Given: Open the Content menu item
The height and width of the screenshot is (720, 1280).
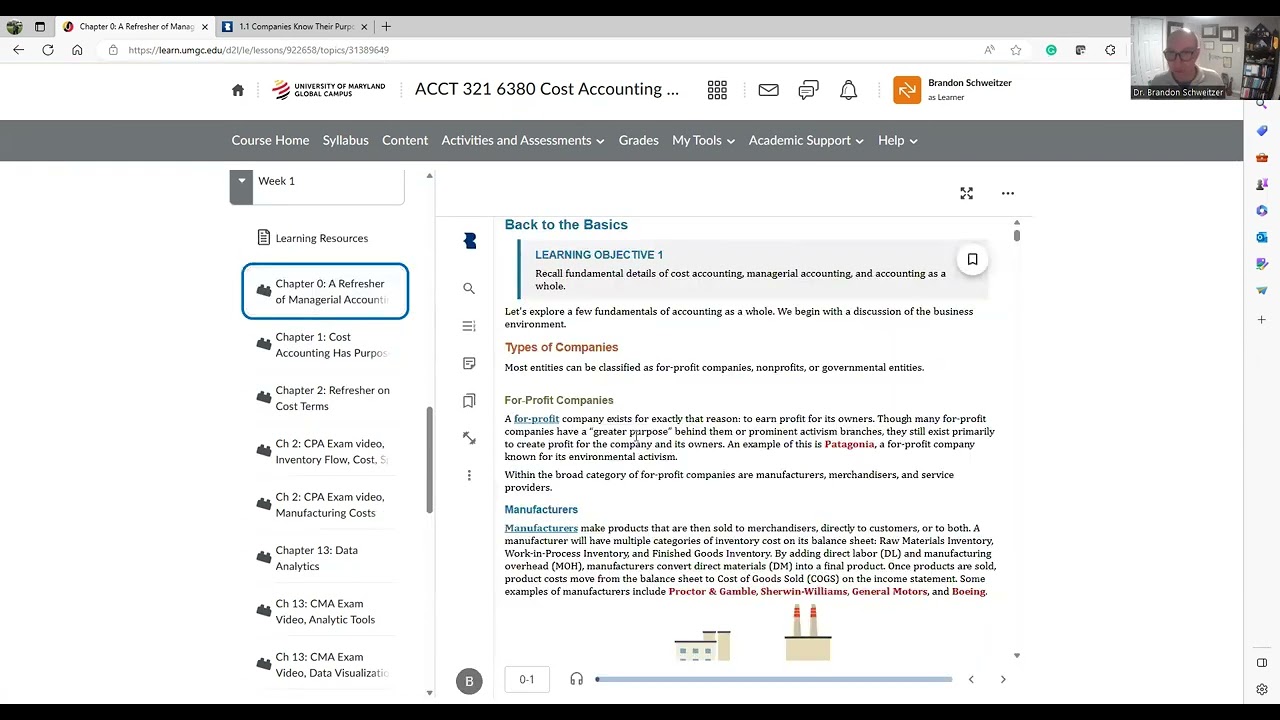Looking at the screenshot, I should point(405,141).
